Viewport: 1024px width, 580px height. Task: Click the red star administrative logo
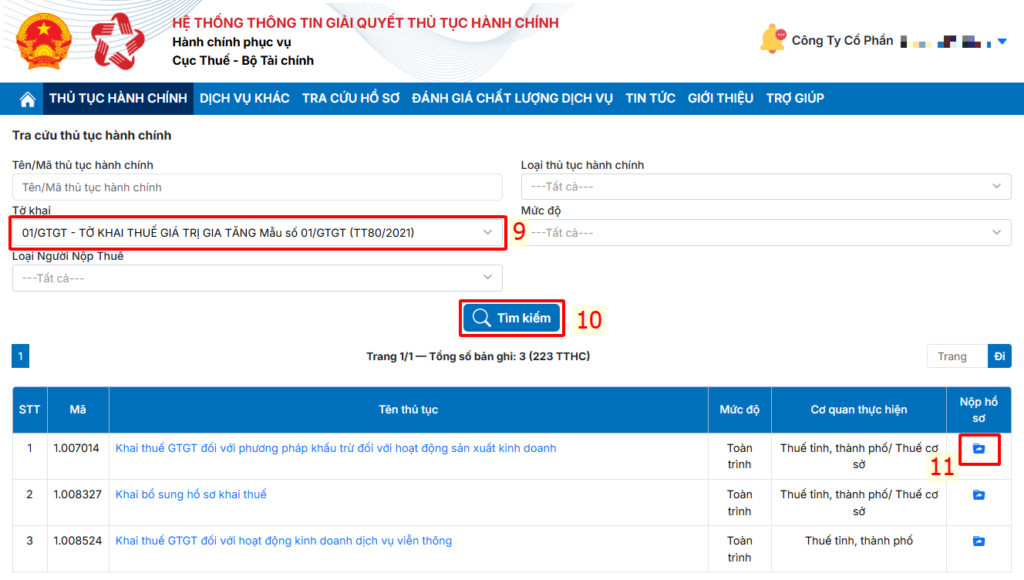click(x=118, y=41)
